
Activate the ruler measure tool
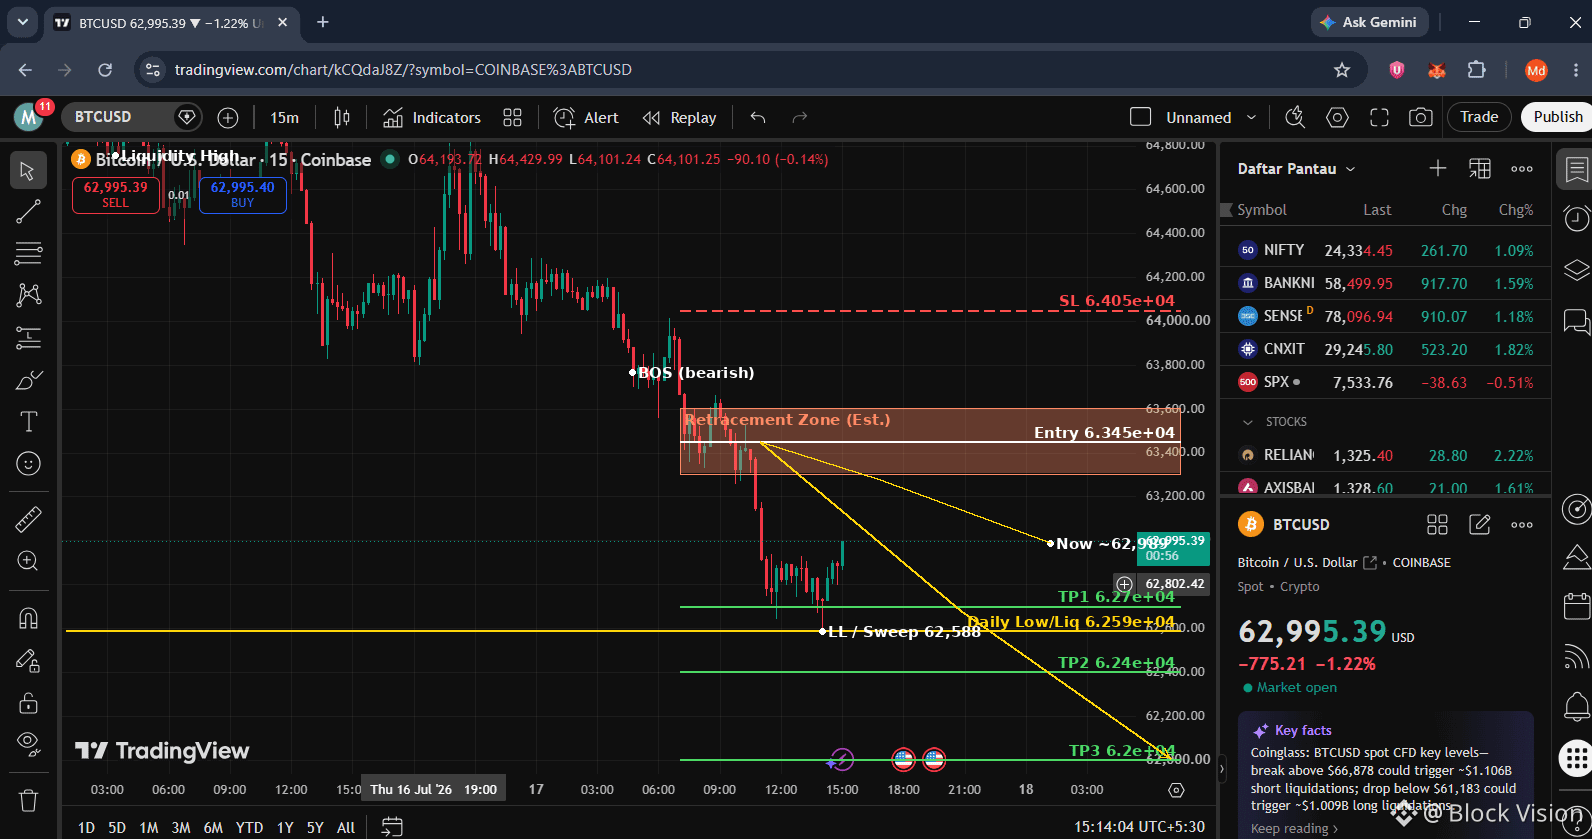point(28,519)
